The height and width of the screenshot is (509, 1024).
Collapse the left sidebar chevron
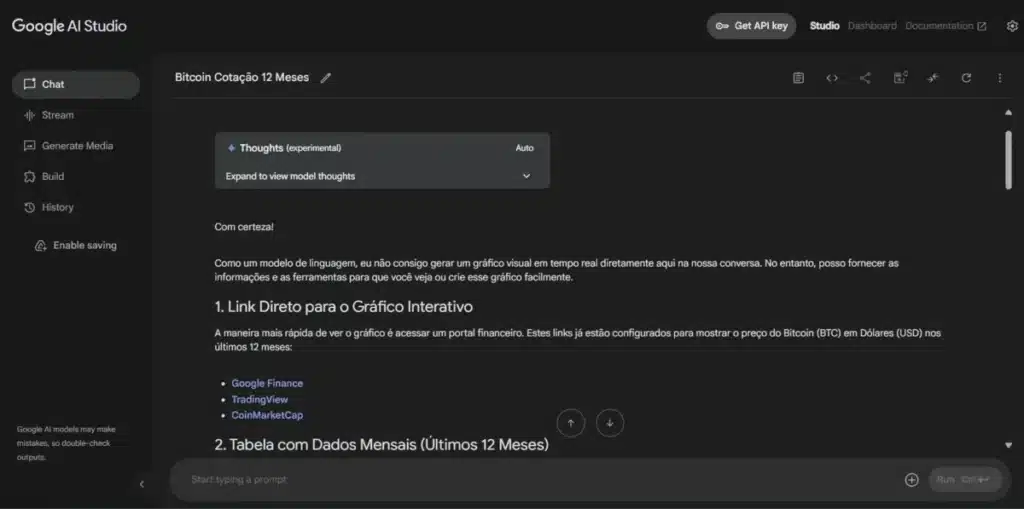point(142,484)
